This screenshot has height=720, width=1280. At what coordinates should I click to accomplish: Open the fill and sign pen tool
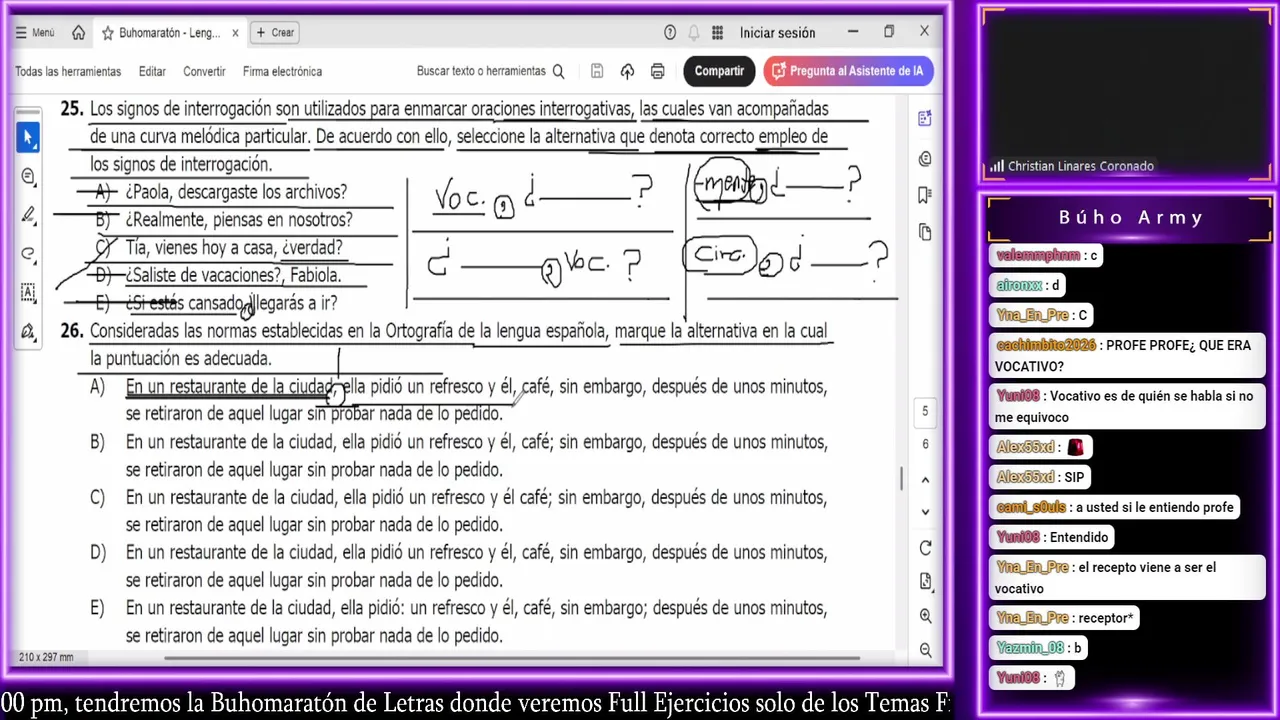(x=28, y=331)
